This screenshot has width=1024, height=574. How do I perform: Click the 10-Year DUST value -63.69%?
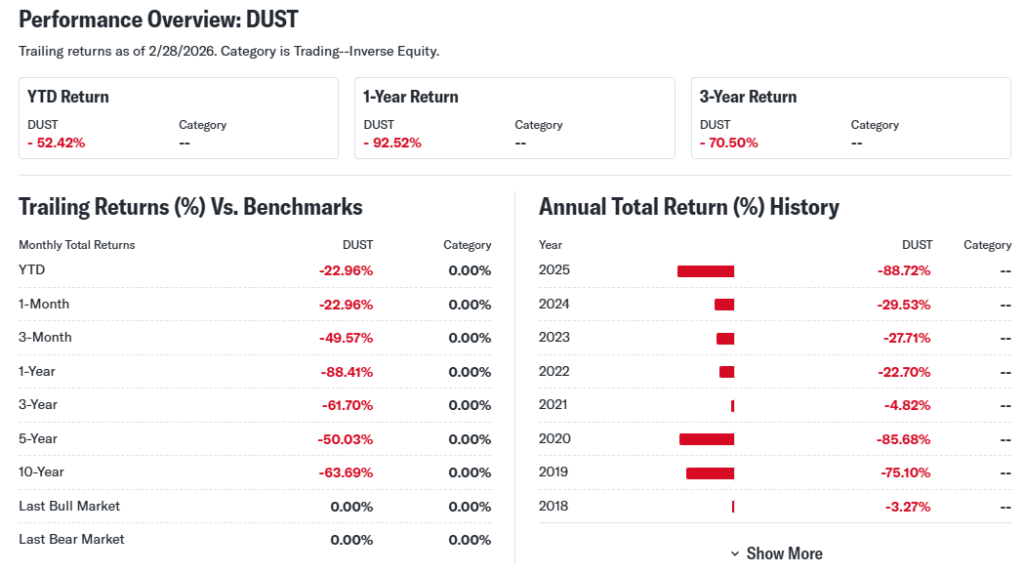(345, 472)
